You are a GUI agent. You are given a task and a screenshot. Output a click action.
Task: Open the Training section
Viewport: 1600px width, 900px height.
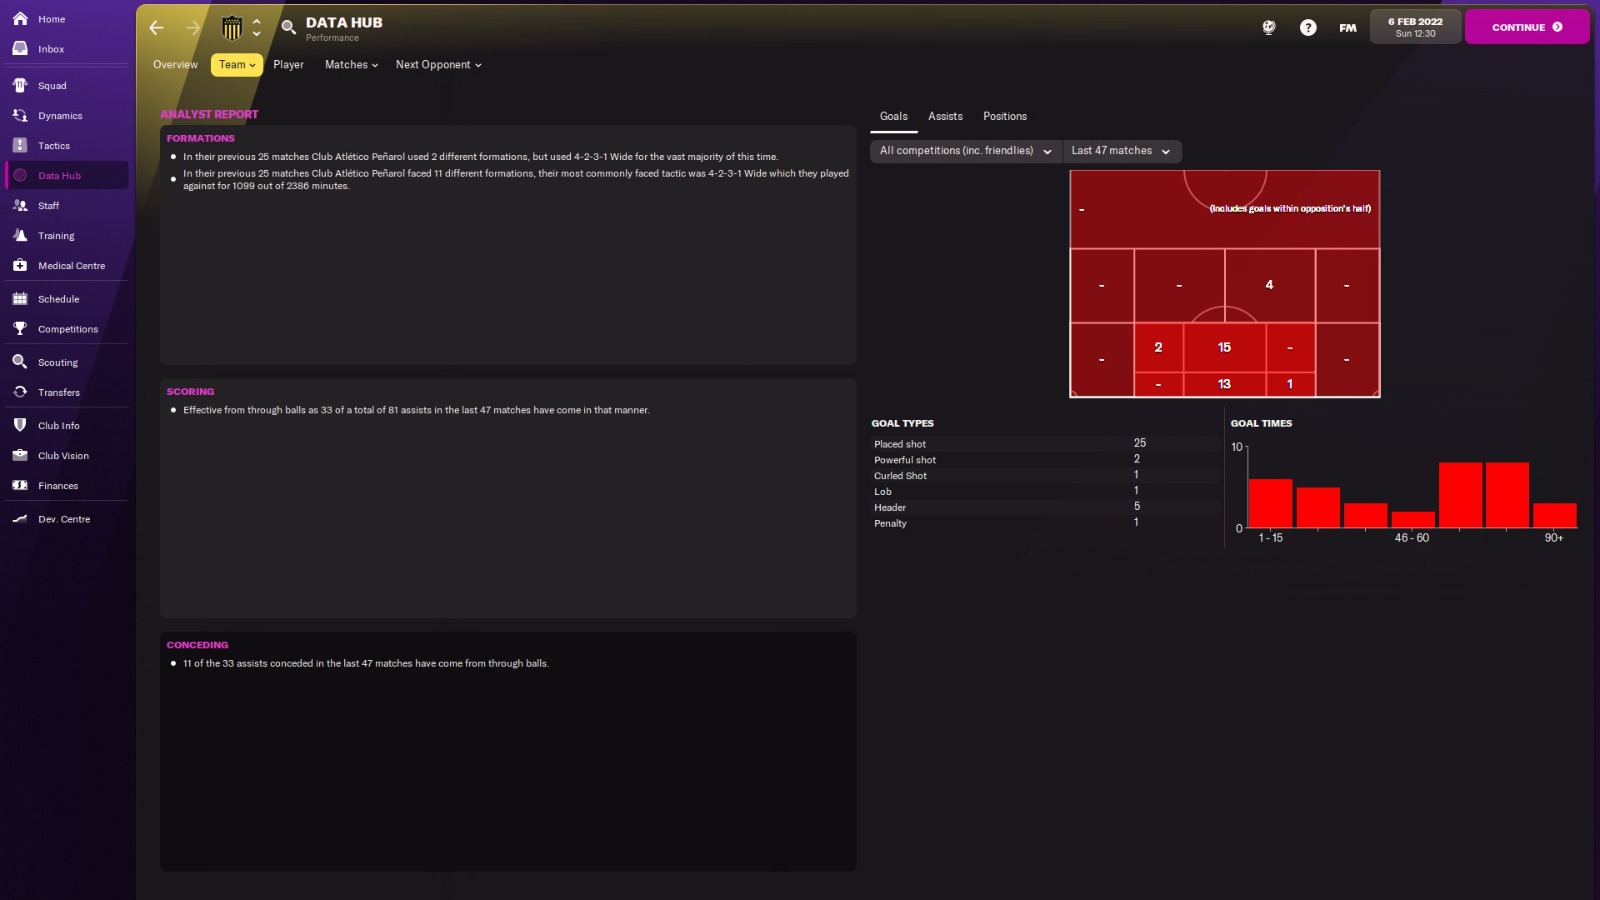click(x=55, y=235)
